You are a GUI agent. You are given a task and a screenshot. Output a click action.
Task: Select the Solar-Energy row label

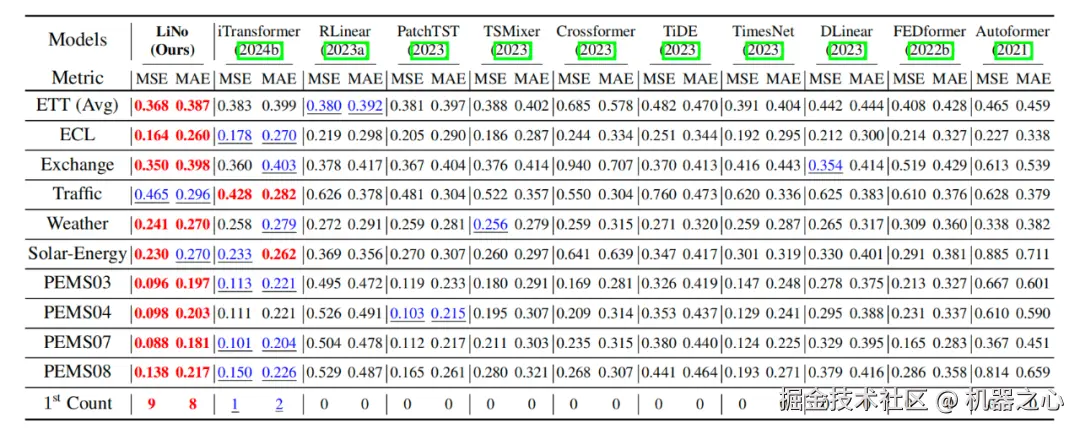[x=78, y=253]
